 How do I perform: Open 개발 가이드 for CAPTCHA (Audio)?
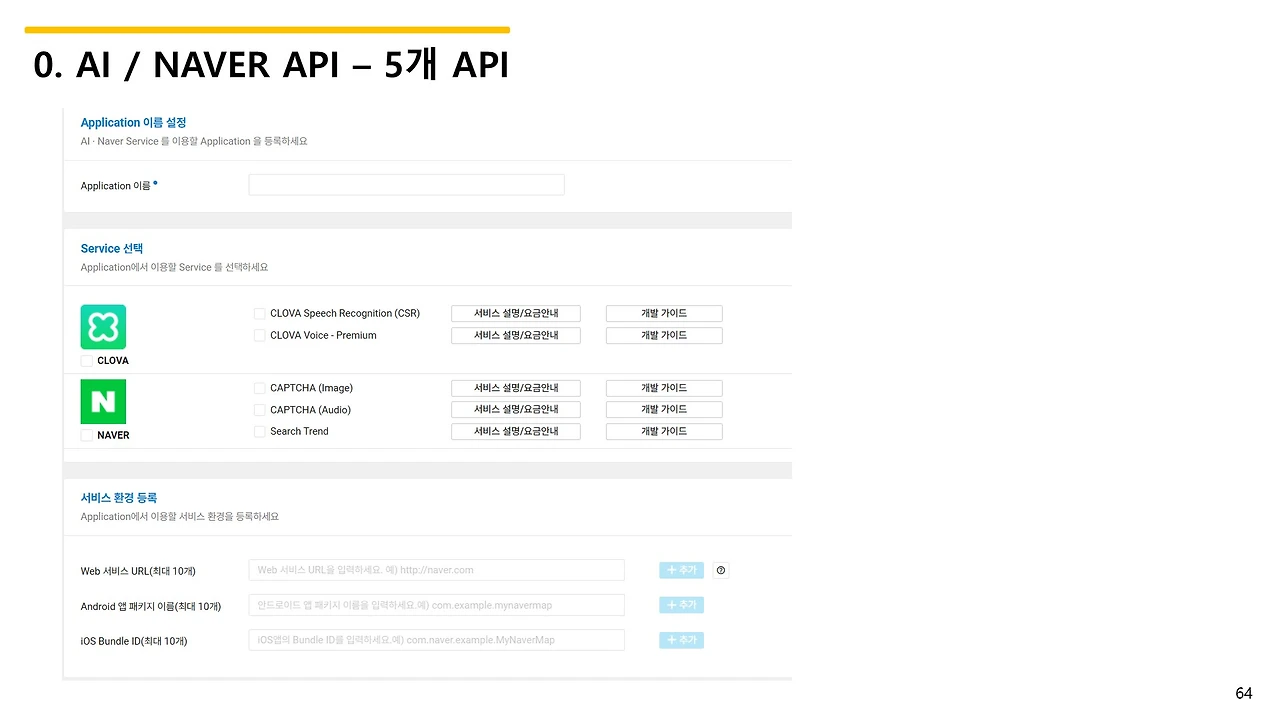coord(664,410)
